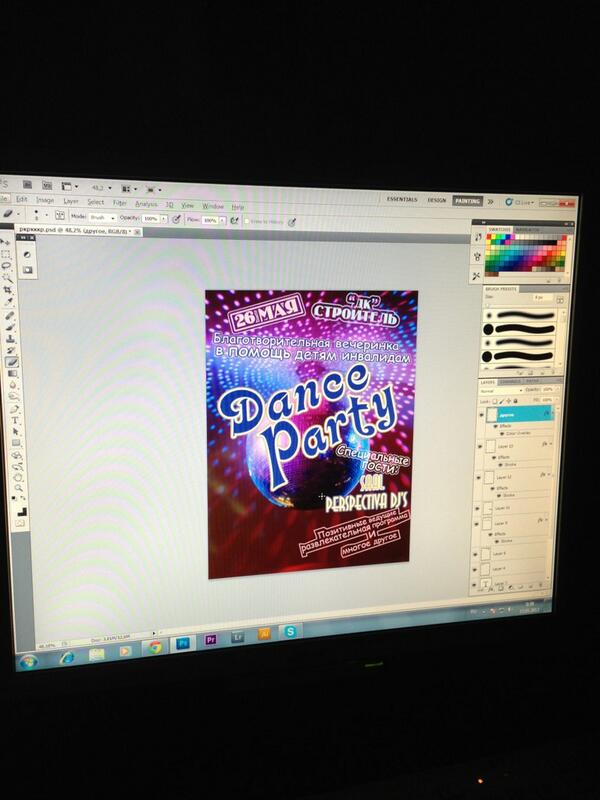This screenshot has width=600, height=800.
Task: Toggle Color Overlay effect visibility
Action: coord(501,433)
